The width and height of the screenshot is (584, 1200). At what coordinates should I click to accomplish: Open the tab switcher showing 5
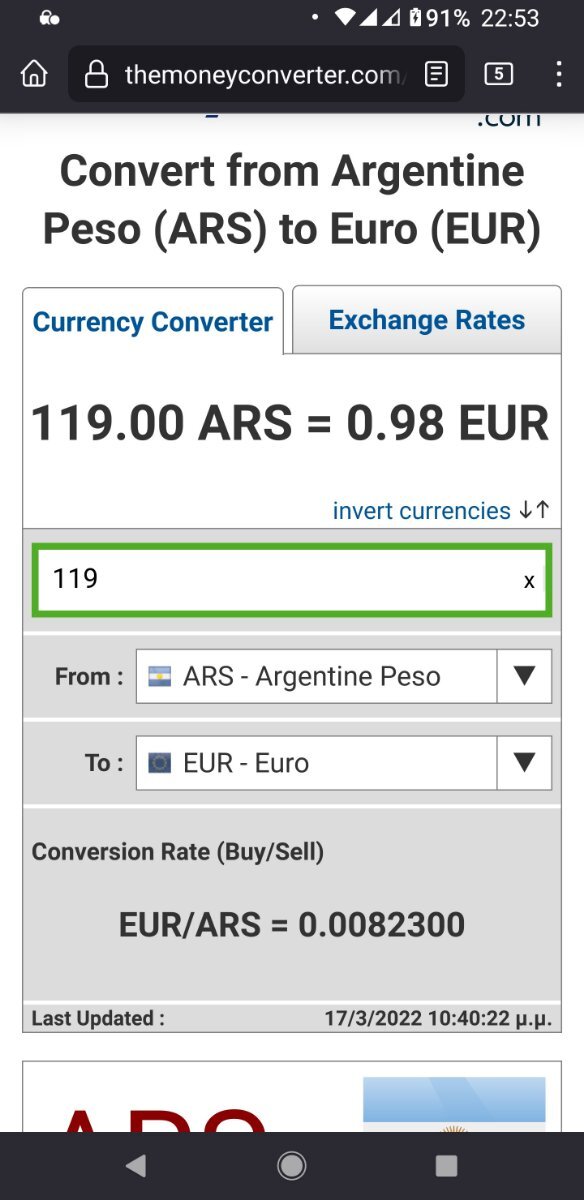click(x=498, y=73)
